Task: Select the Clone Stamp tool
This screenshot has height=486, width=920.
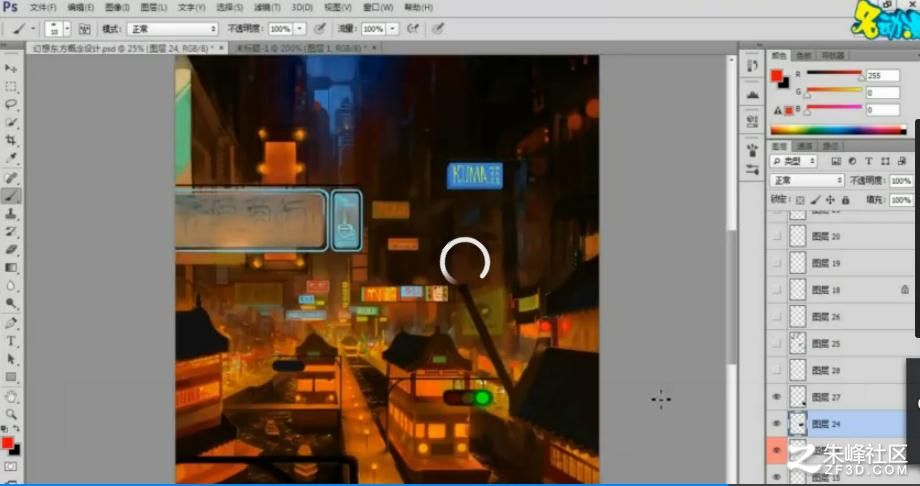Action: click(x=11, y=214)
